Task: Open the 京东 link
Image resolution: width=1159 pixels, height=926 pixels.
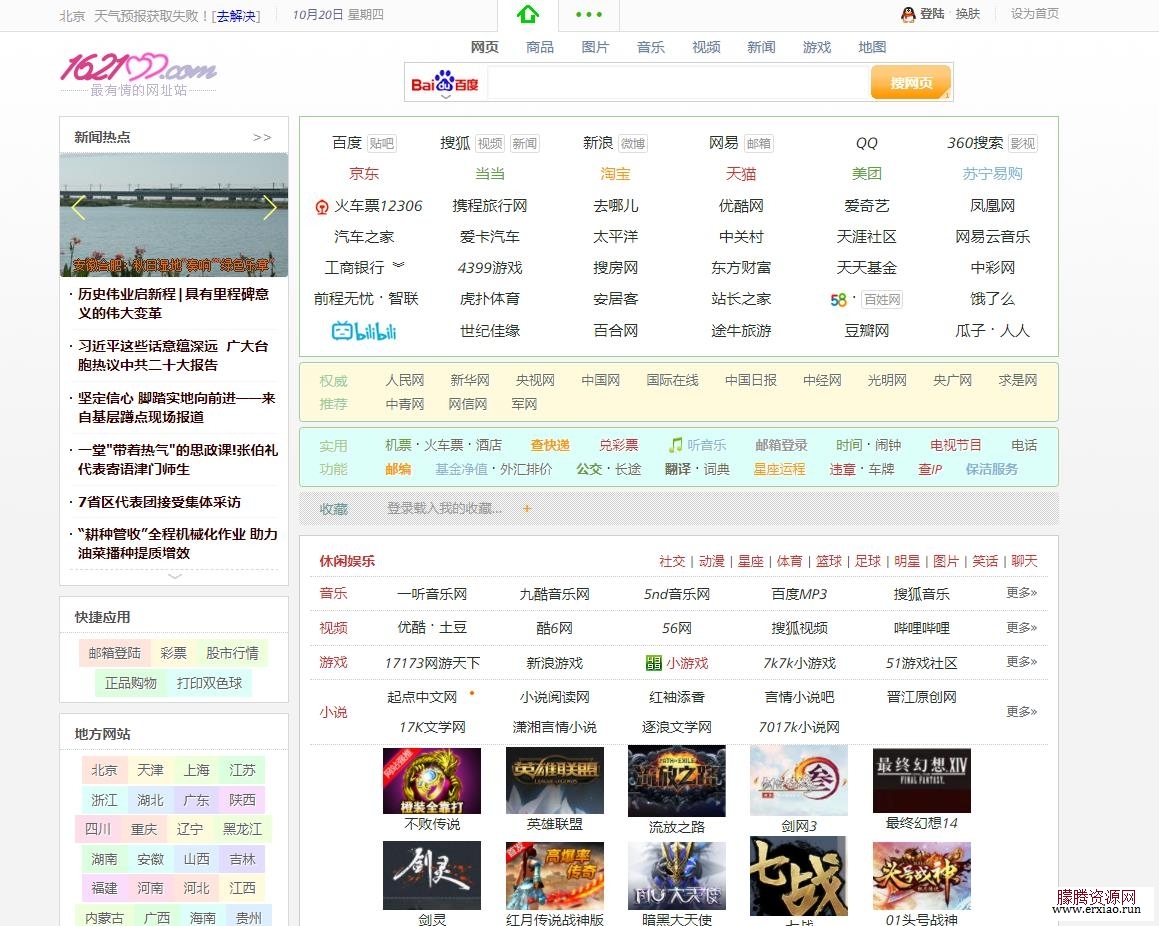Action: (x=364, y=174)
